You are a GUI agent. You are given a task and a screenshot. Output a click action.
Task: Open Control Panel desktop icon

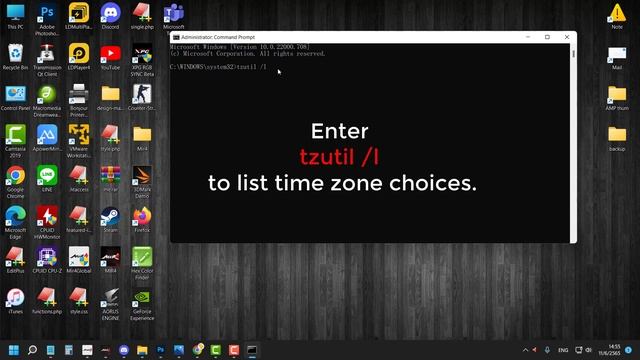click(16, 98)
